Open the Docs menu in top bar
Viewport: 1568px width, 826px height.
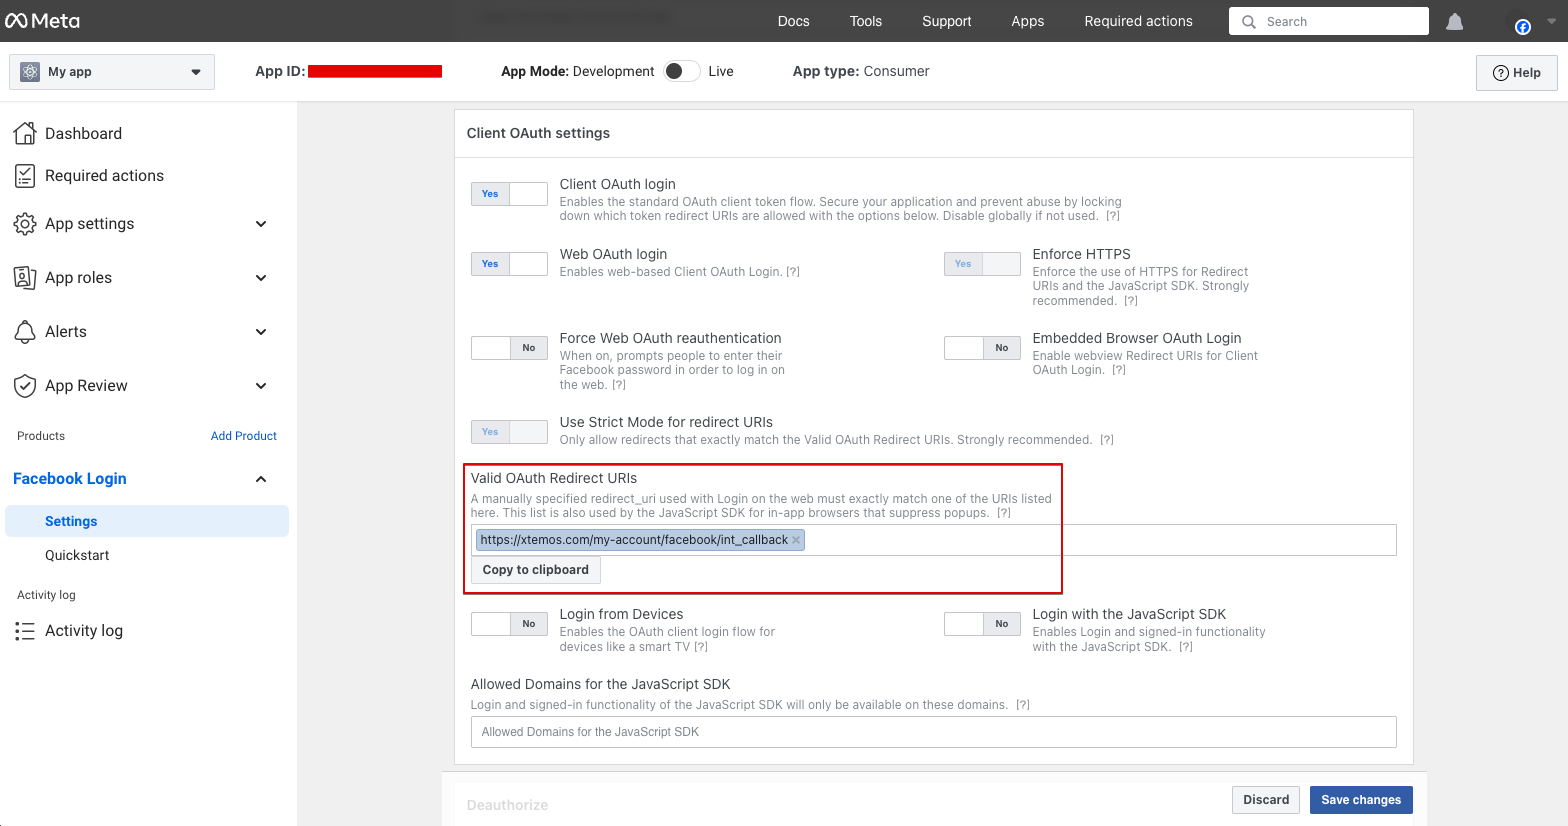(793, 21)
